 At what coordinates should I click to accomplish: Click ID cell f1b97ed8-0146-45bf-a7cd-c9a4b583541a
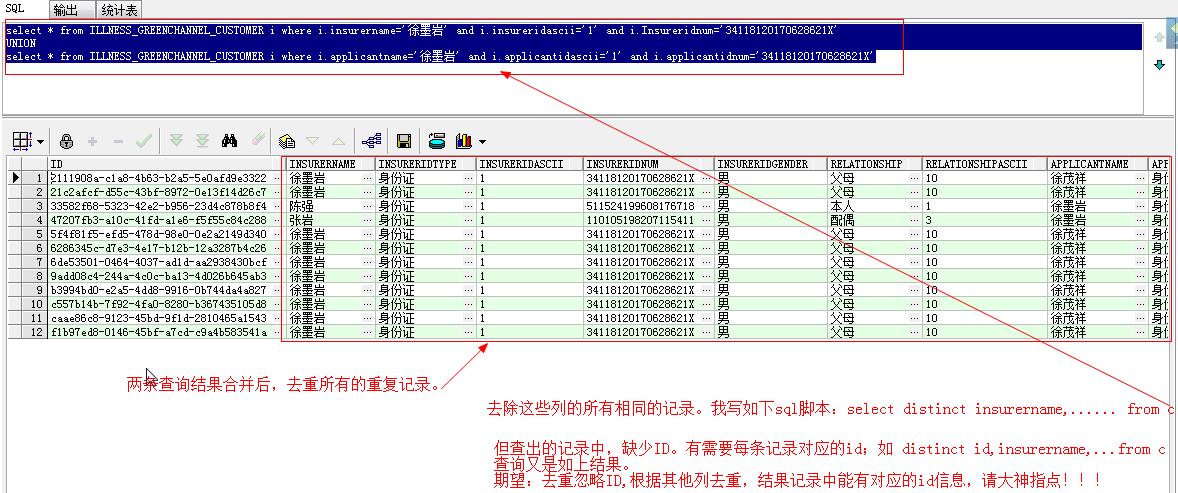(x=159, y=332)
